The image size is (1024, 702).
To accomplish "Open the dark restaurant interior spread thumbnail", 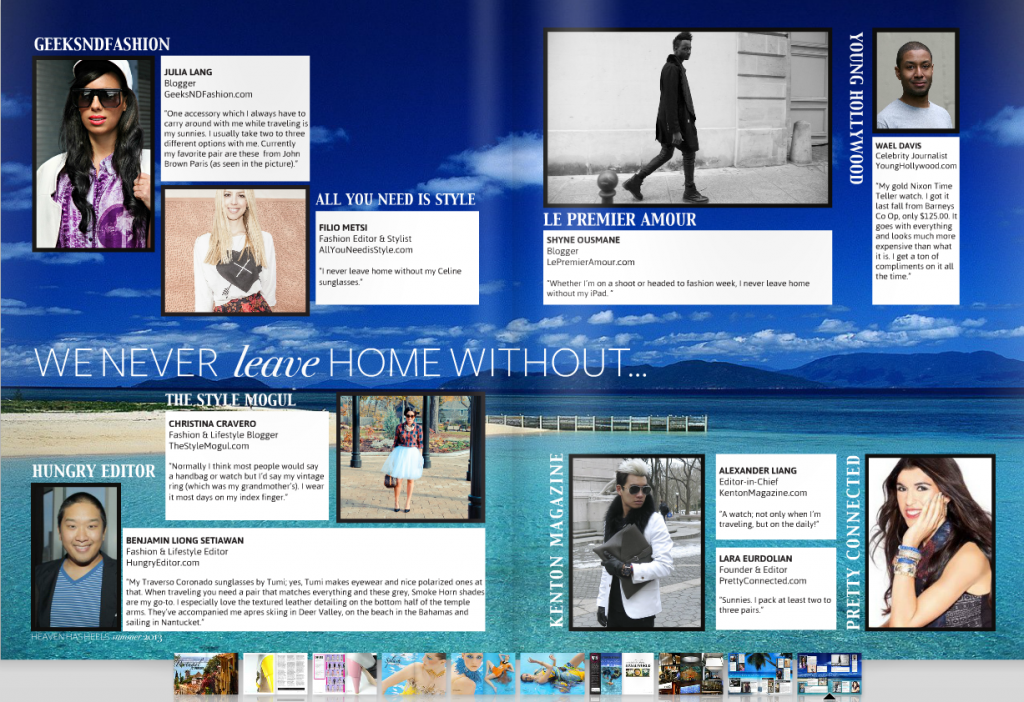I will [689, 674].
